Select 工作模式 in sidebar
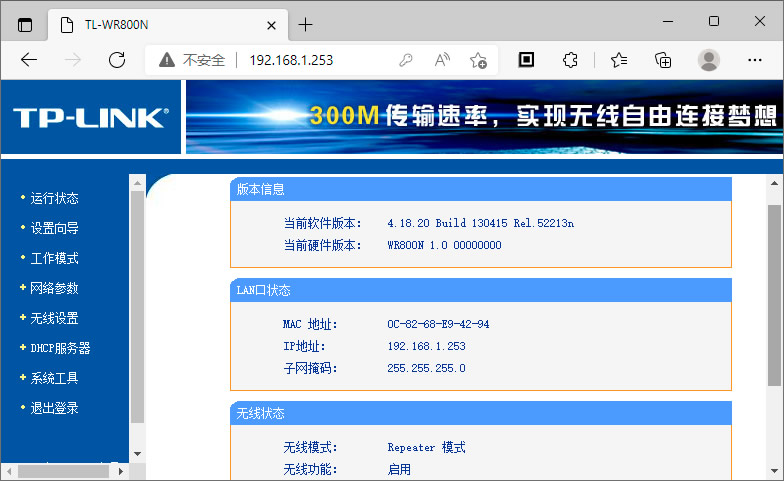This screenshot has width=784, height=481. [x=54, y=258]
